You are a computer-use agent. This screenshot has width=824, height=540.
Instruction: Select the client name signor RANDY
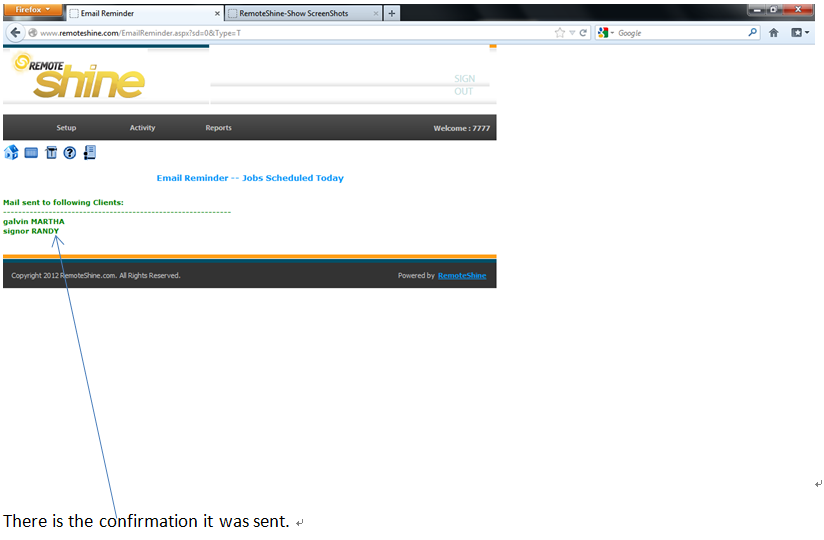(x=31, y=231)
